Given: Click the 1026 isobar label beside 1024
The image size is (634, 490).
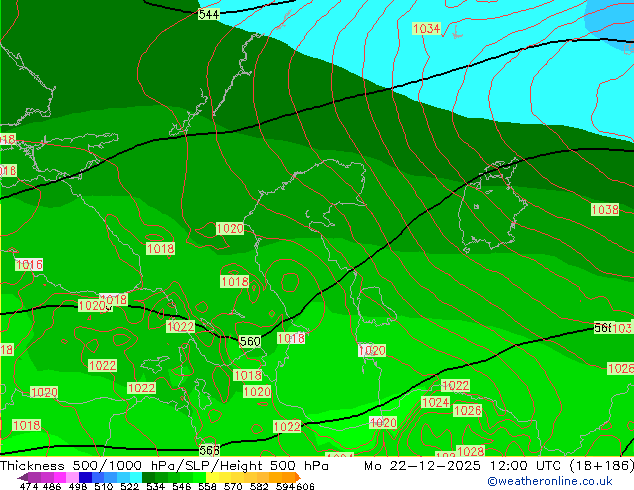Looking at the screenshot, I should pyautogui.click(x=467, y=411).
